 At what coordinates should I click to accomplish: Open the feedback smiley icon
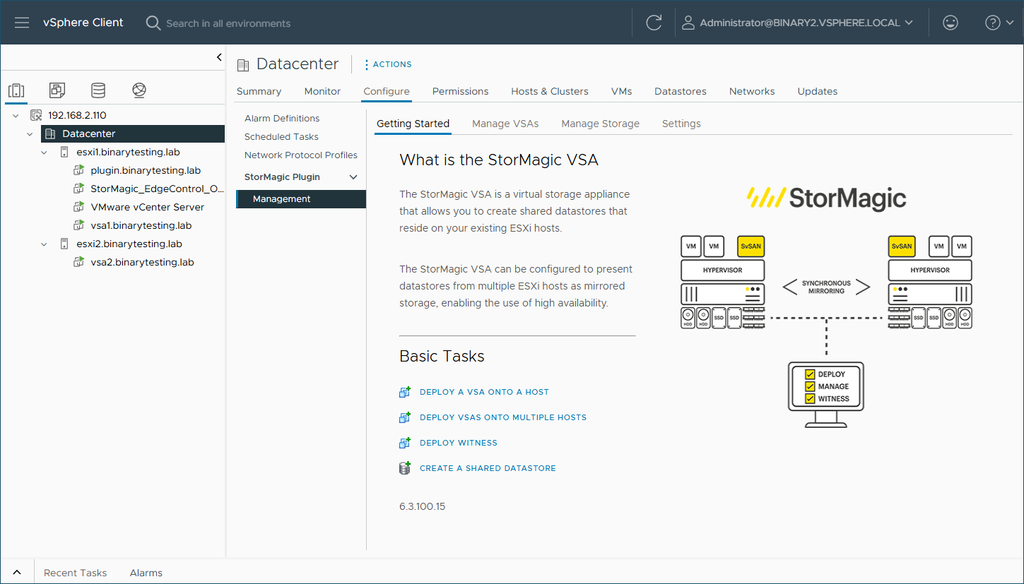click(950, 21)
